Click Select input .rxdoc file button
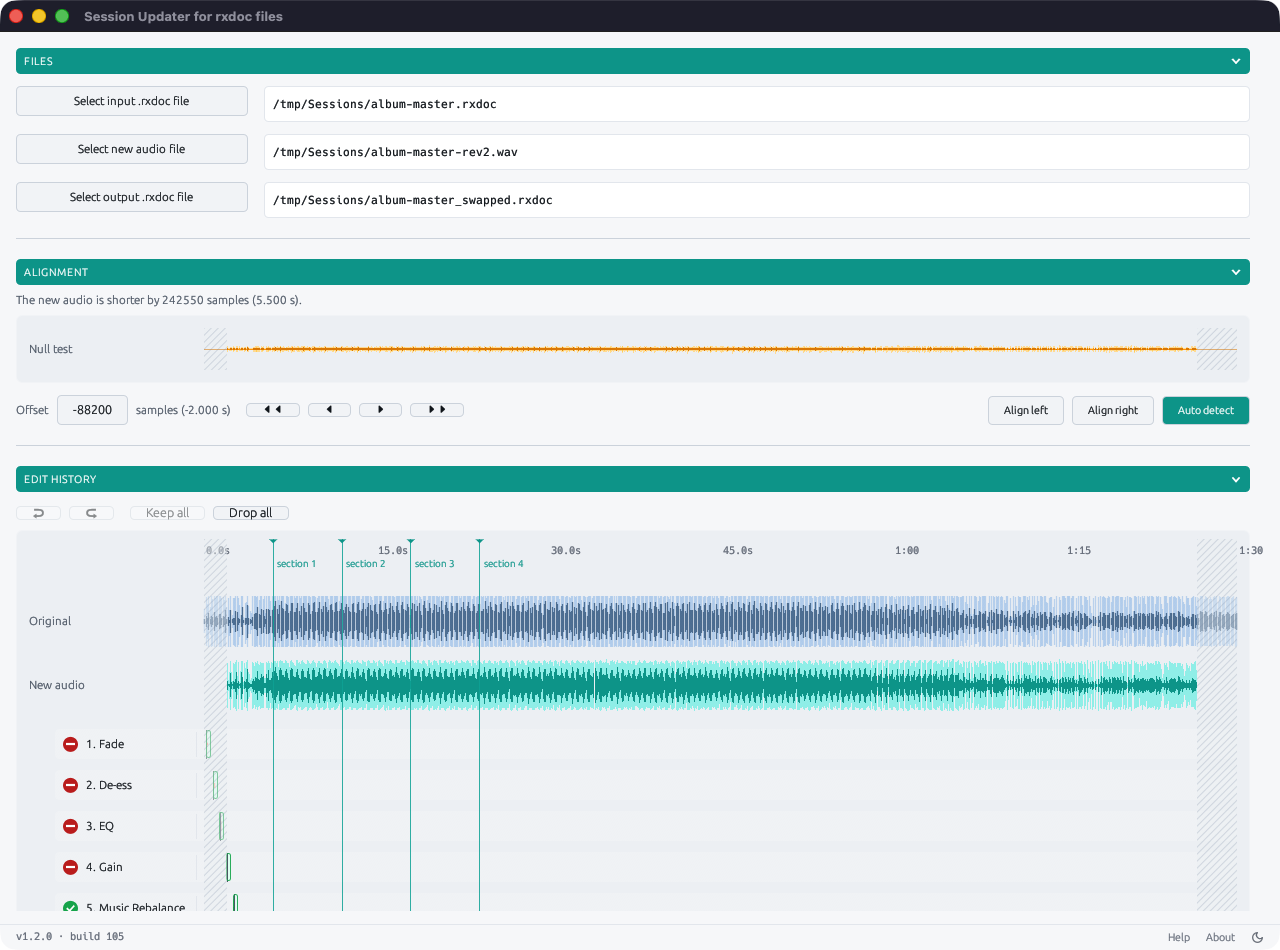Screen dimensions: 1280x950 132,101
